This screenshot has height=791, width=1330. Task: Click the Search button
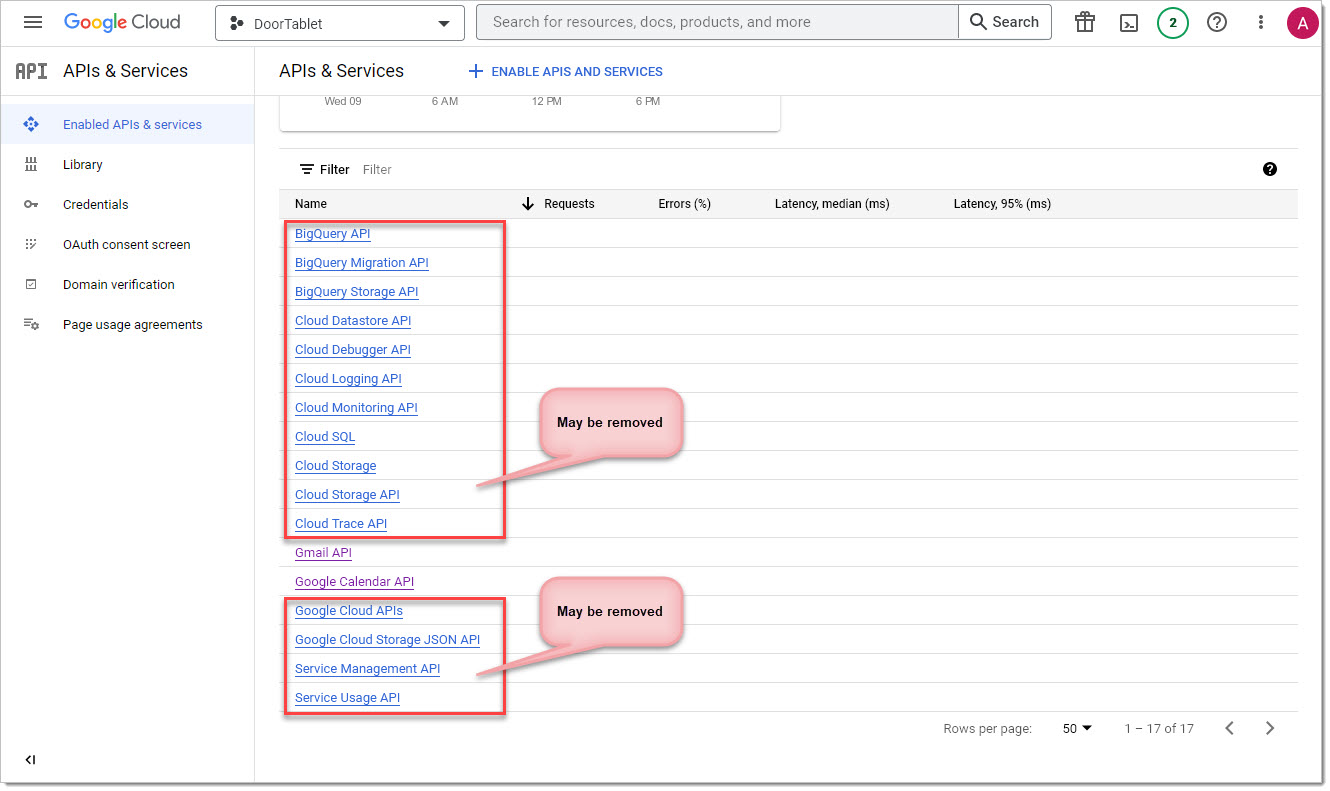coord(1004,22)
